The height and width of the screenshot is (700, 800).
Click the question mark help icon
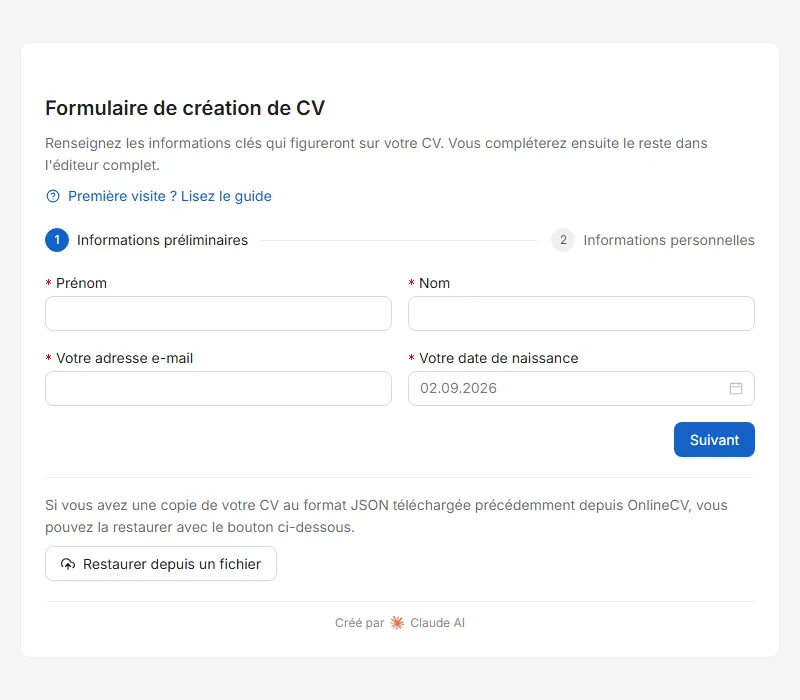(53, 196)
